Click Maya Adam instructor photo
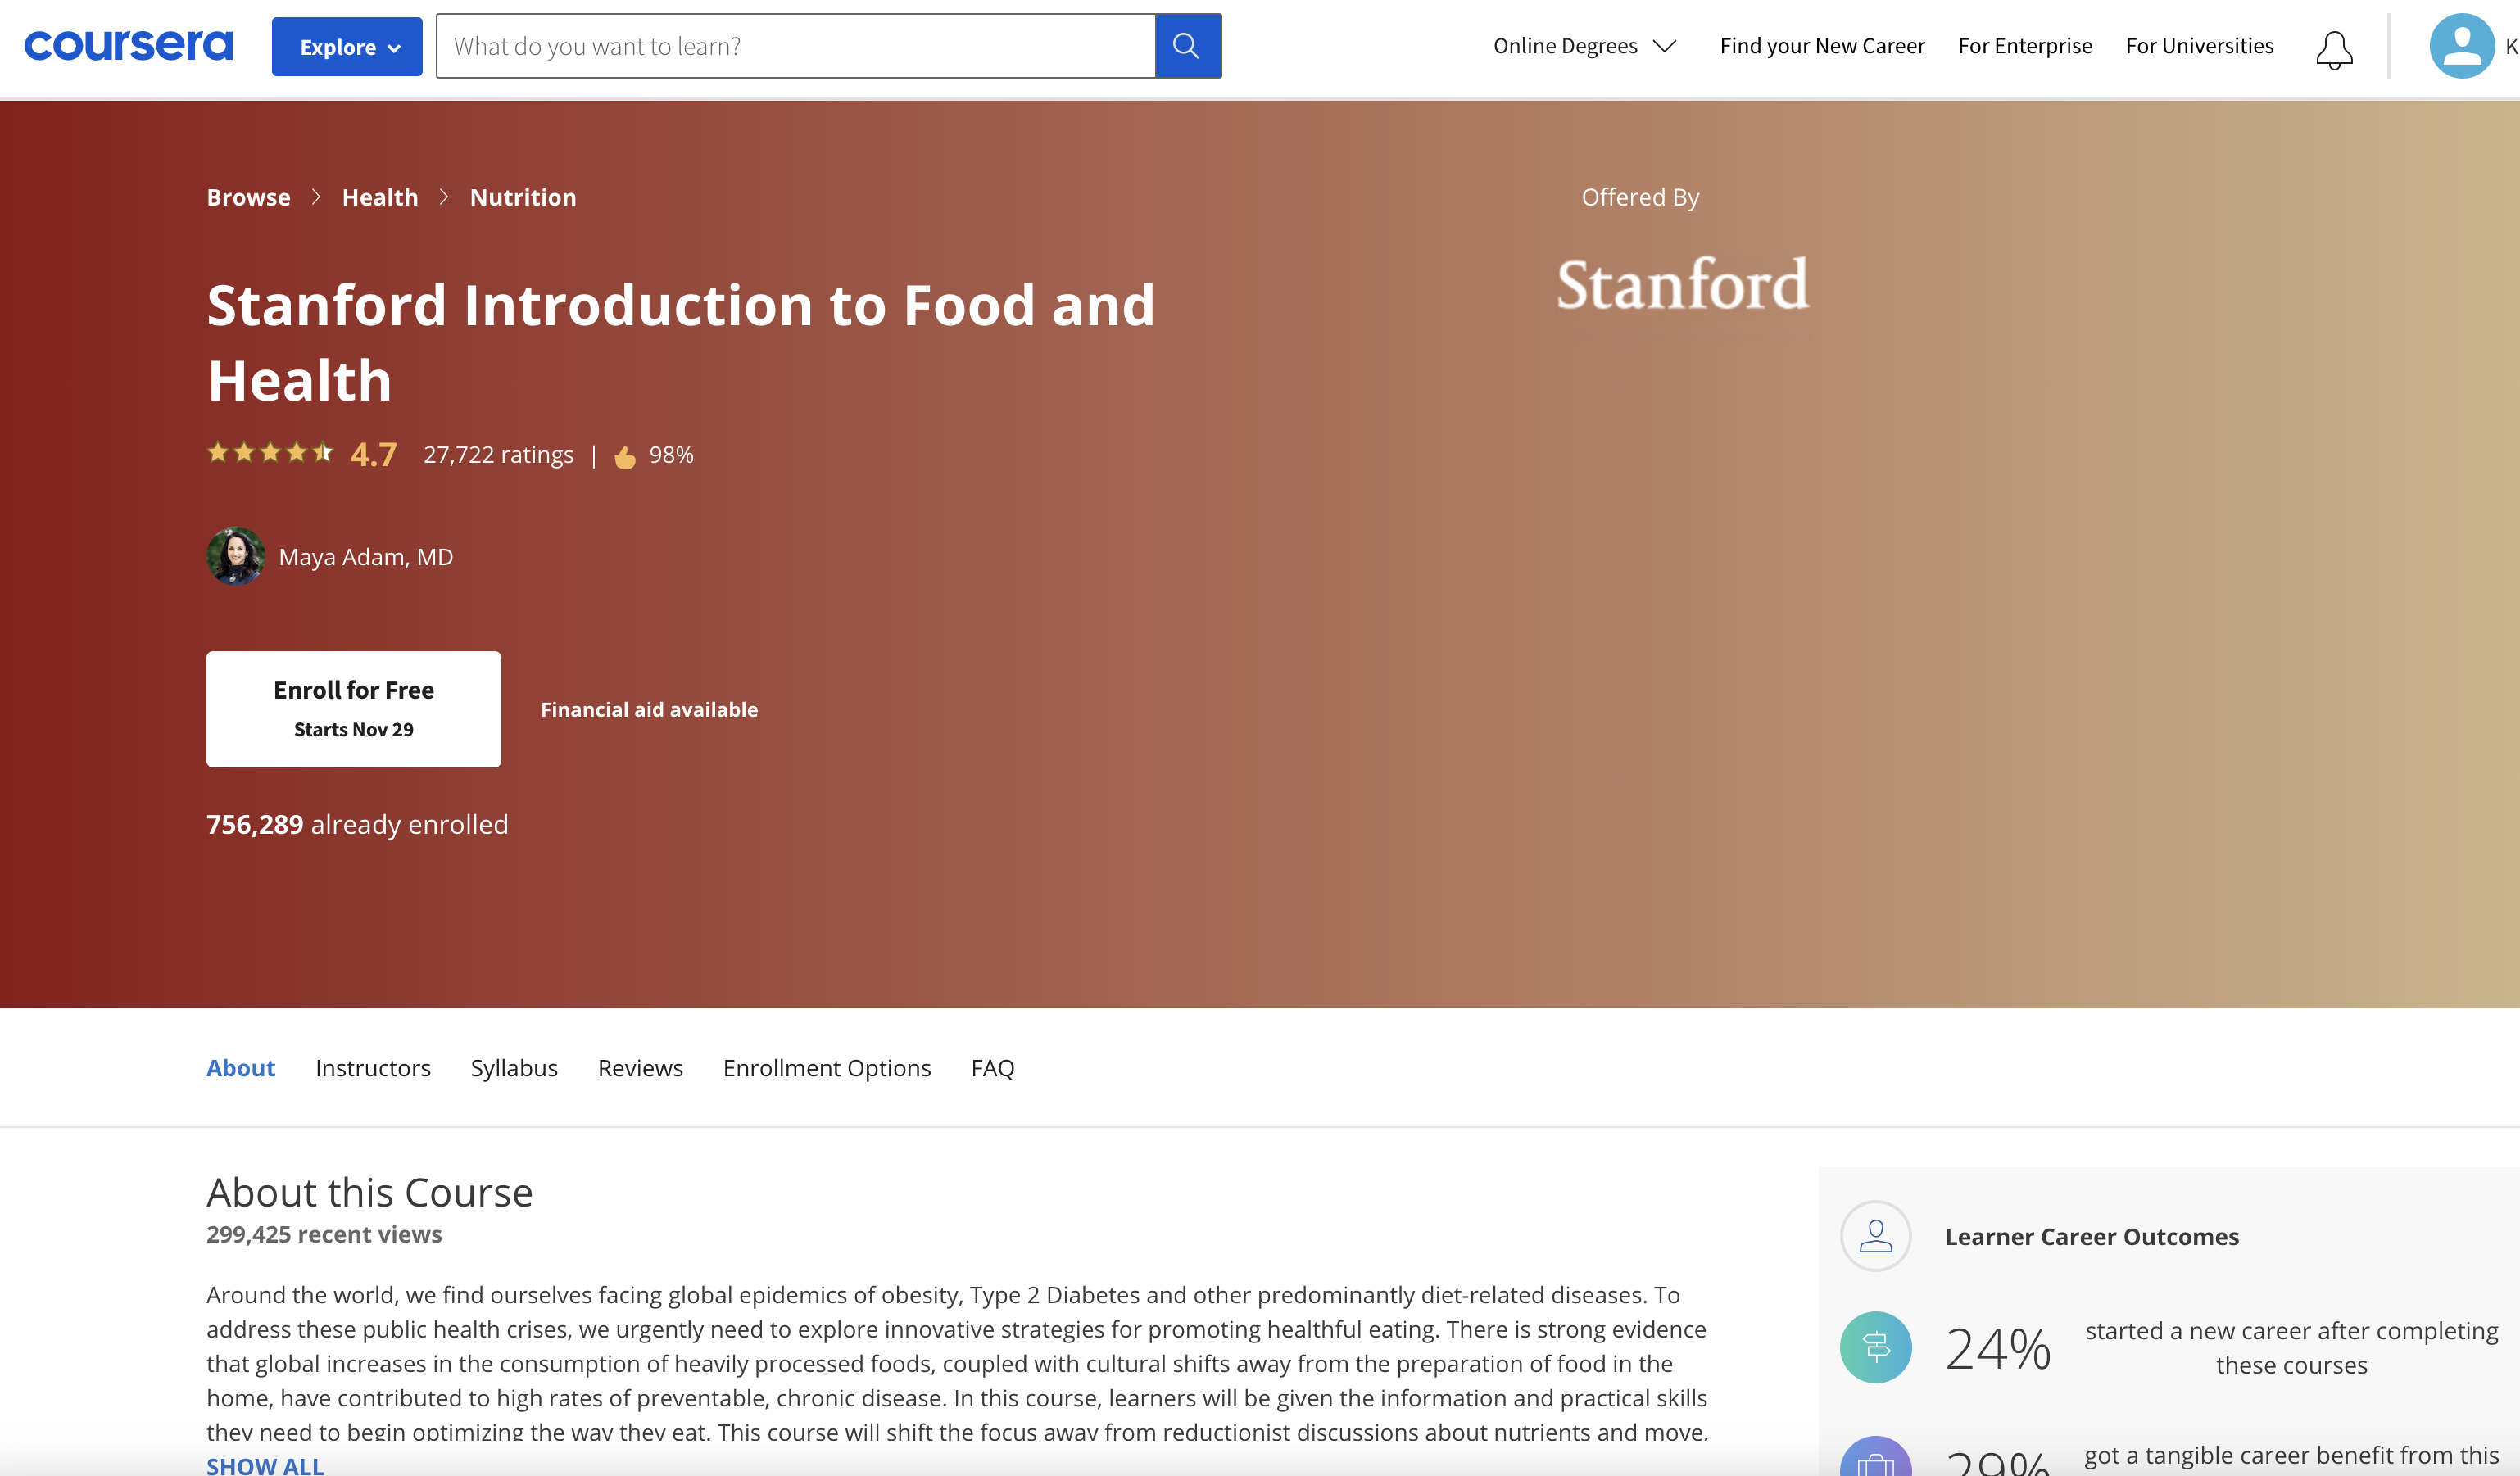 [x=235, y=556]
